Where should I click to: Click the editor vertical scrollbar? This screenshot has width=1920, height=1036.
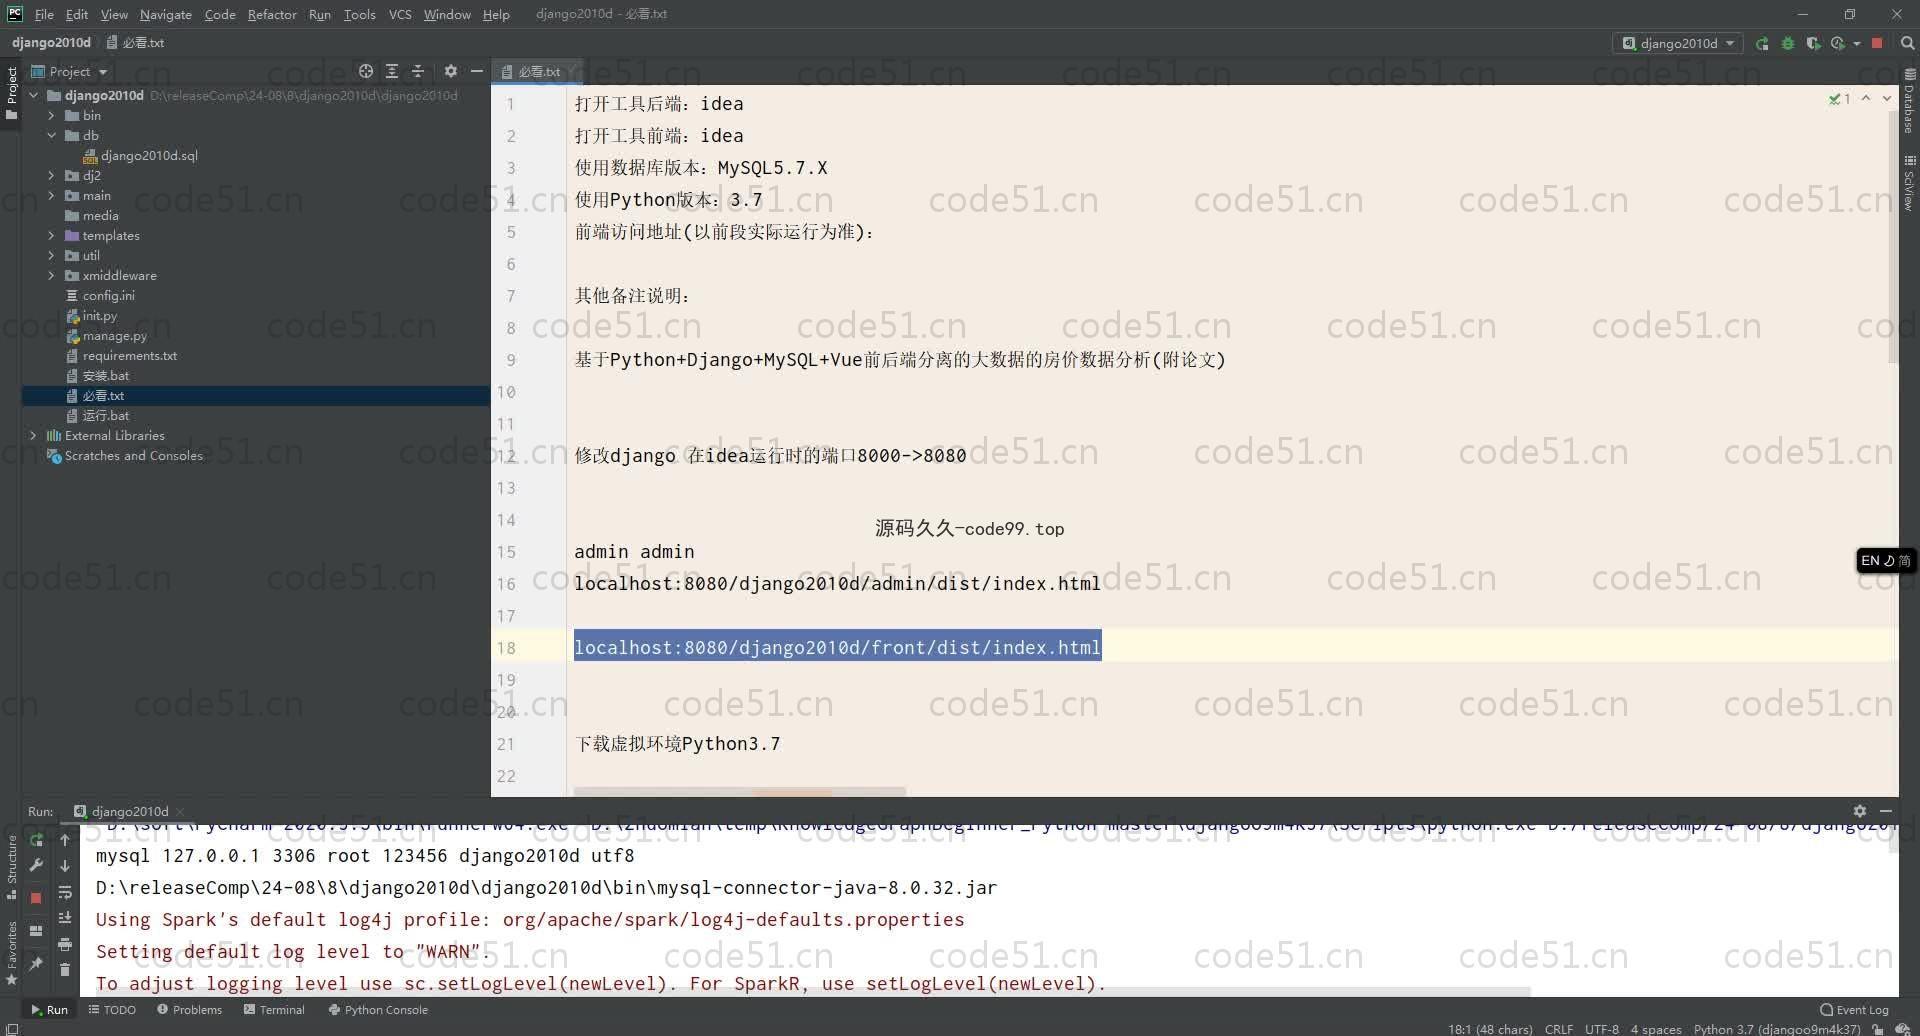pyautogui.click(x=1893, y=237)
